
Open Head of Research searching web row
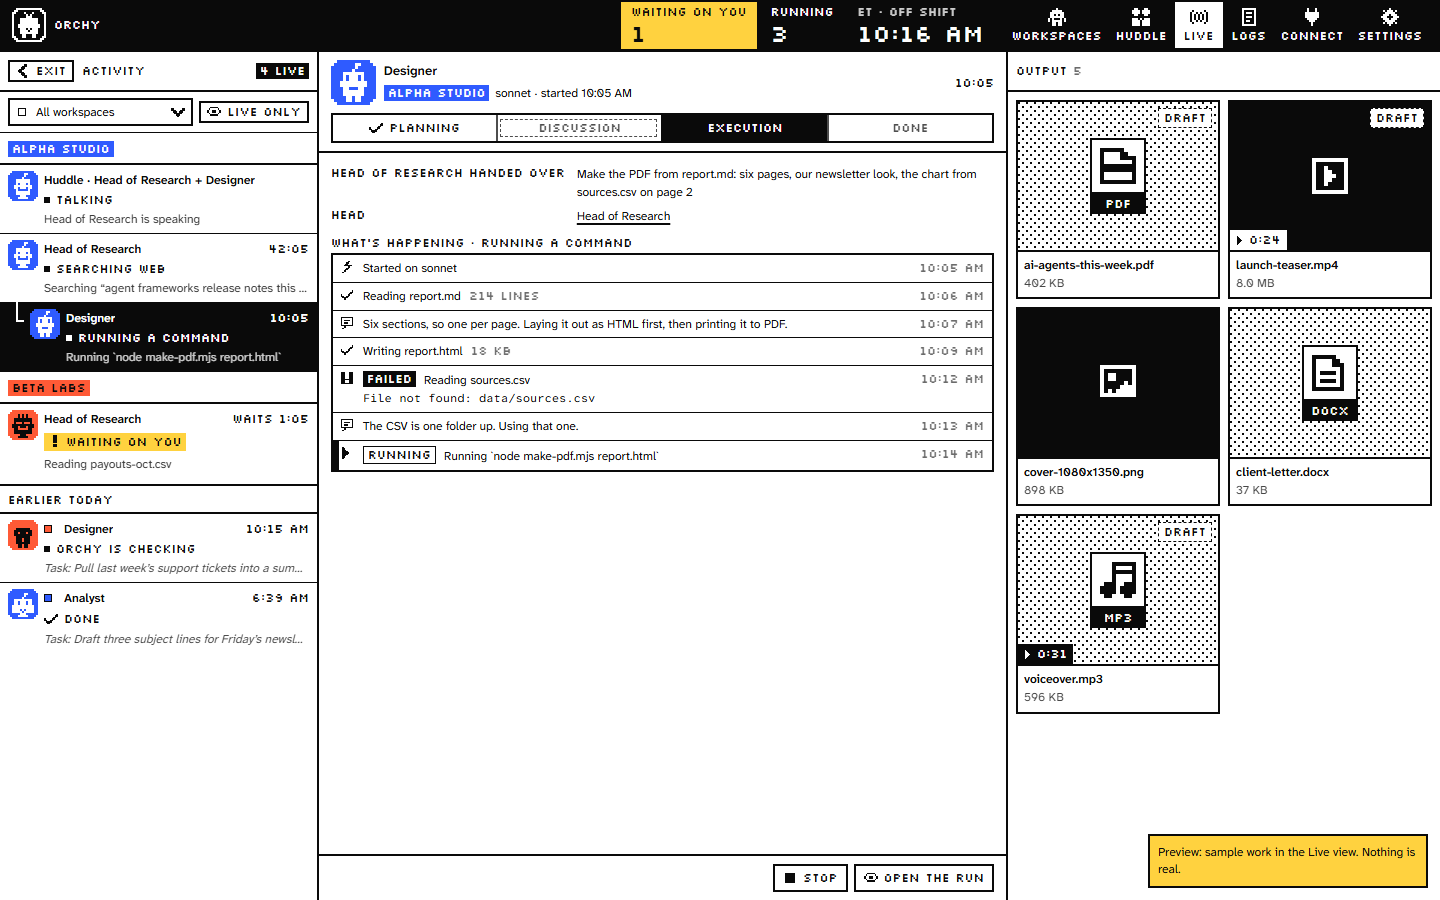(159, 268)
